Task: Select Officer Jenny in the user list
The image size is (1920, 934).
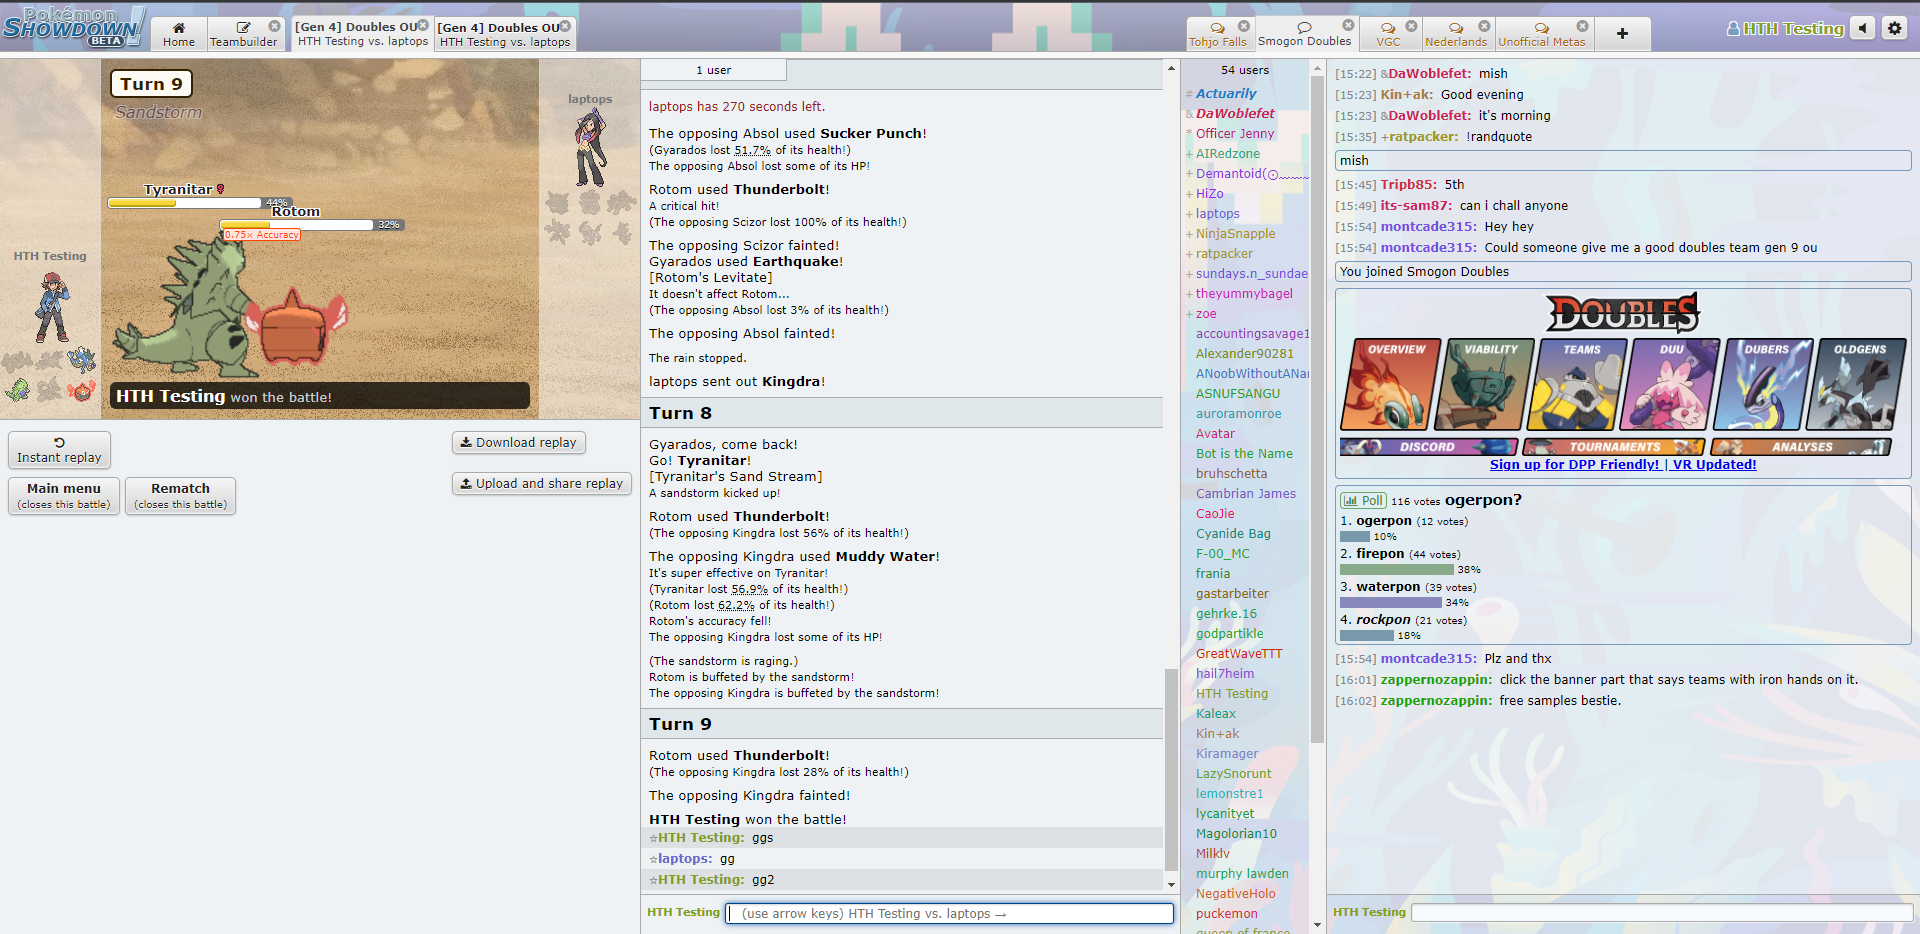Action: (1235, 133)
